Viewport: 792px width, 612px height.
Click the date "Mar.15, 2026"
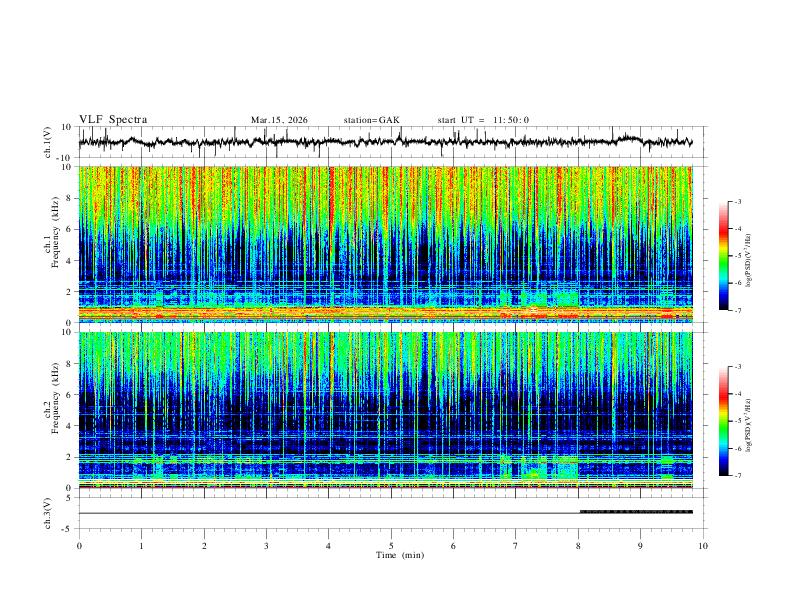pyautogui.click(x=279, y=120)
